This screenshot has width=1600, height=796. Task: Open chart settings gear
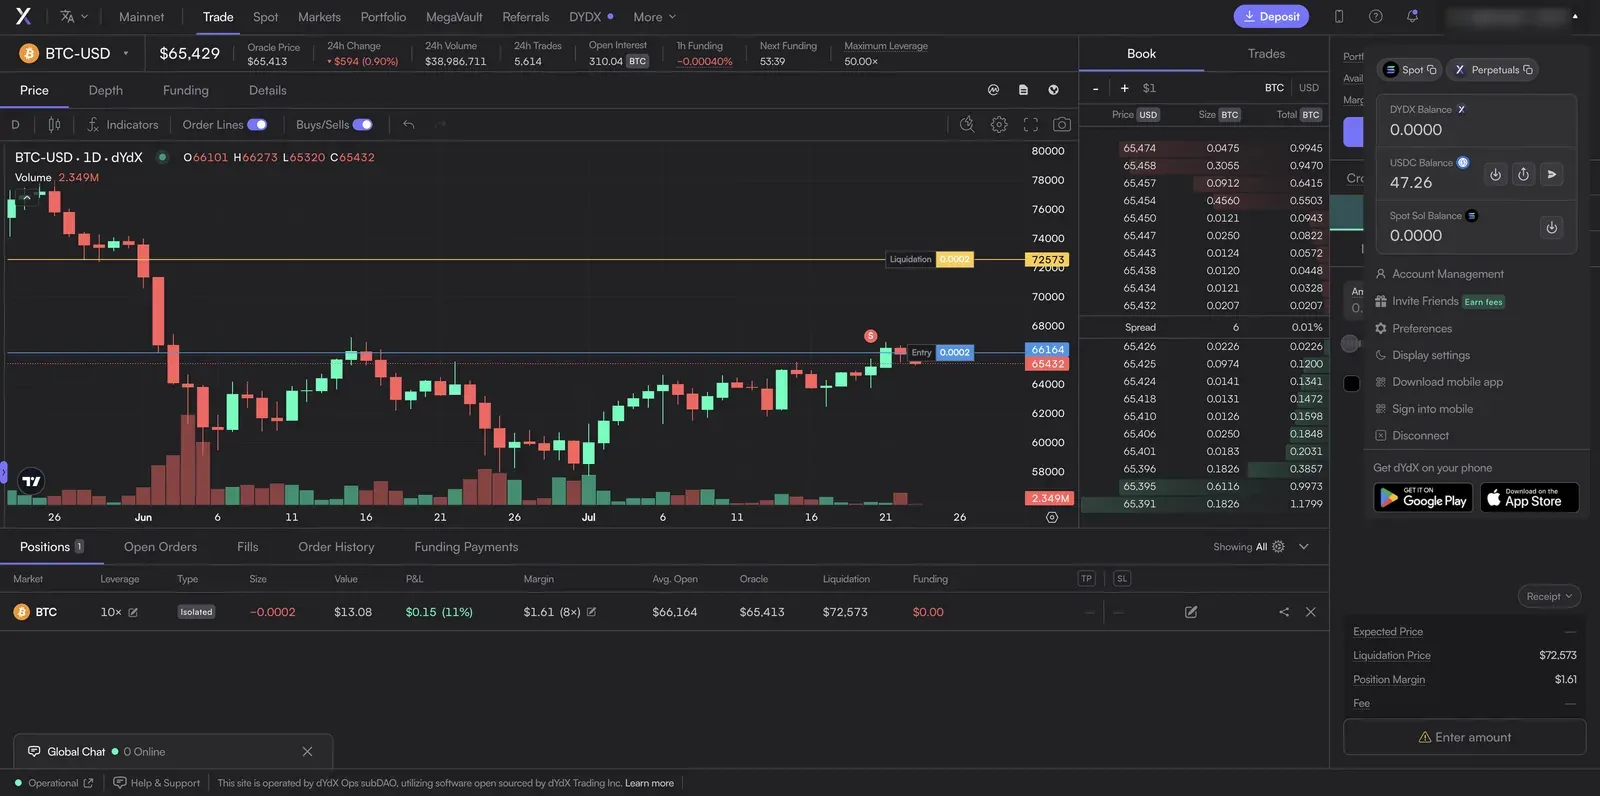click(x=999, y=125)
